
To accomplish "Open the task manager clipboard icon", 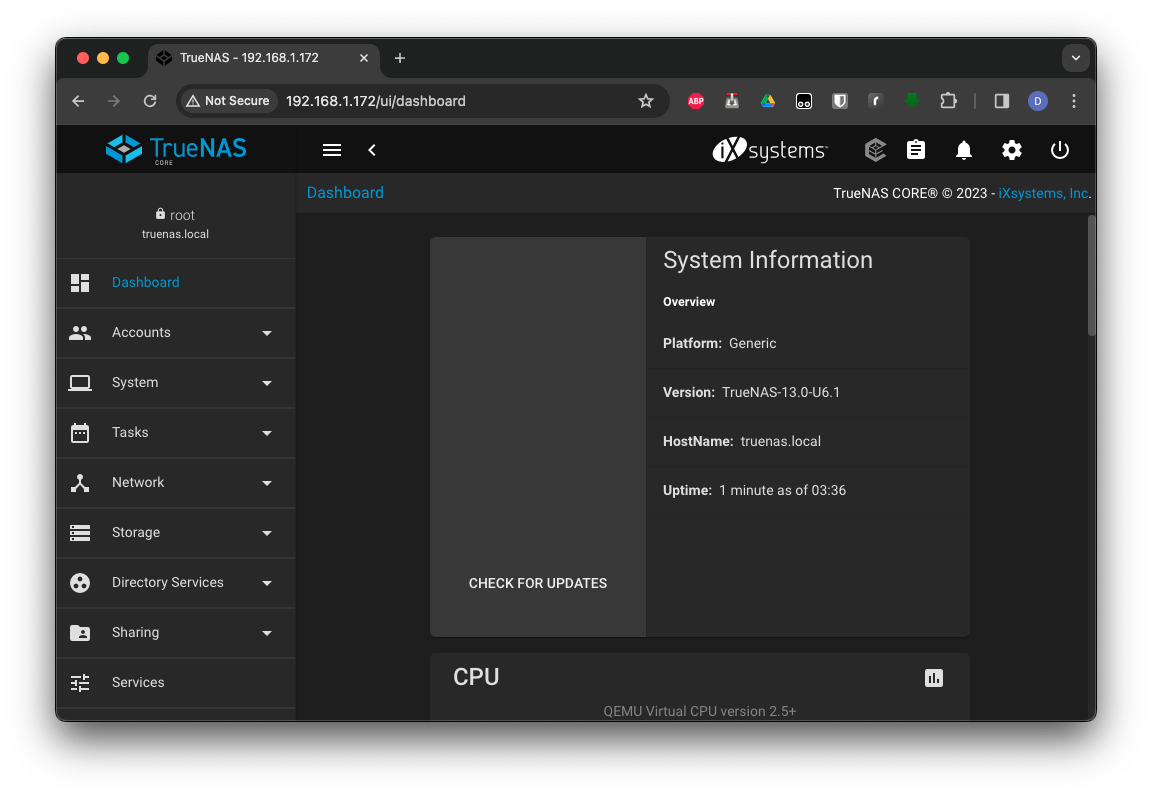I will (x=916, y=150).
